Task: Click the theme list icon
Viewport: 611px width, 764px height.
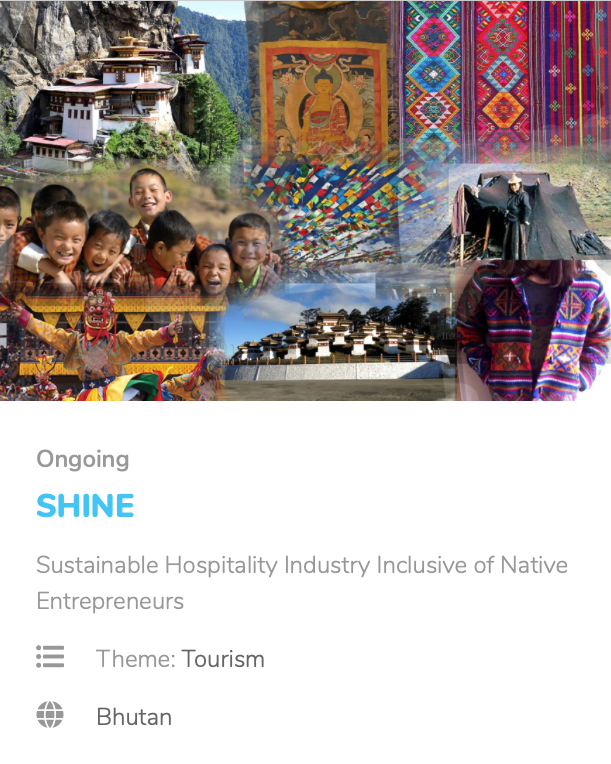Action: click(50, 656)
